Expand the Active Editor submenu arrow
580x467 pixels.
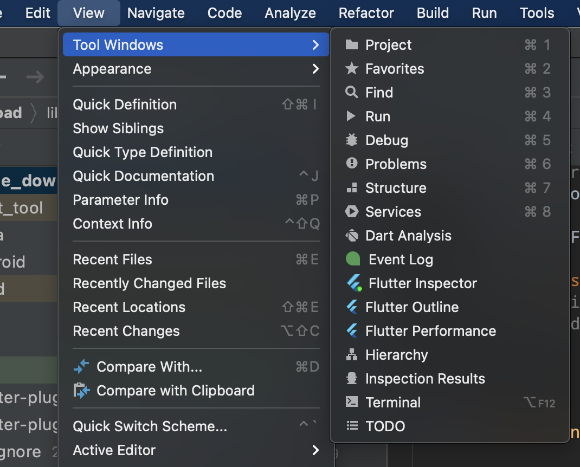(316, 450)
